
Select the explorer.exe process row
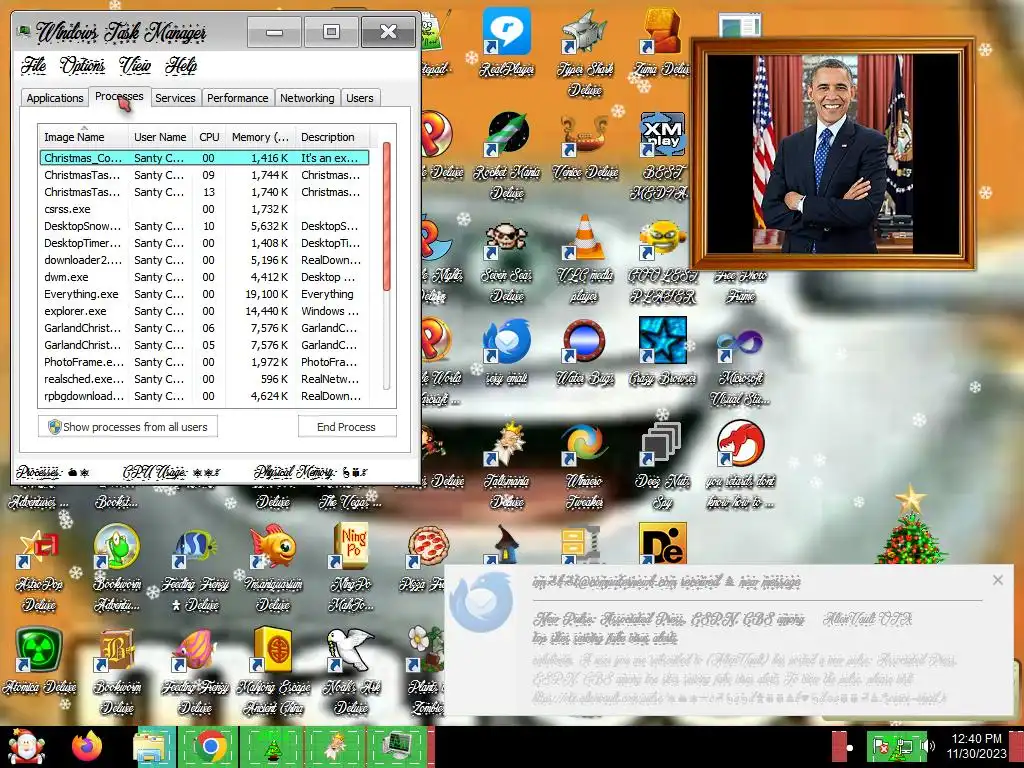(x=204, y=311)
